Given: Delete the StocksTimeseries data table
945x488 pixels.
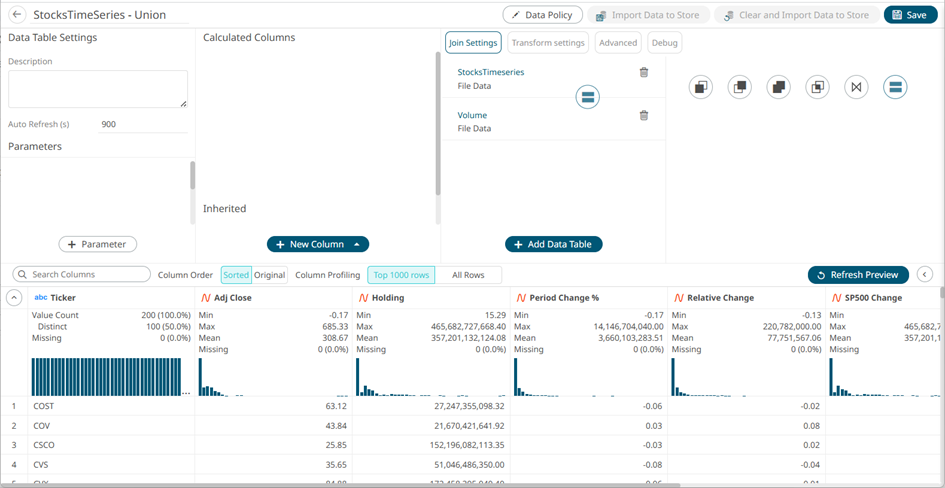Looking at the screenshot, I should 644,72.
